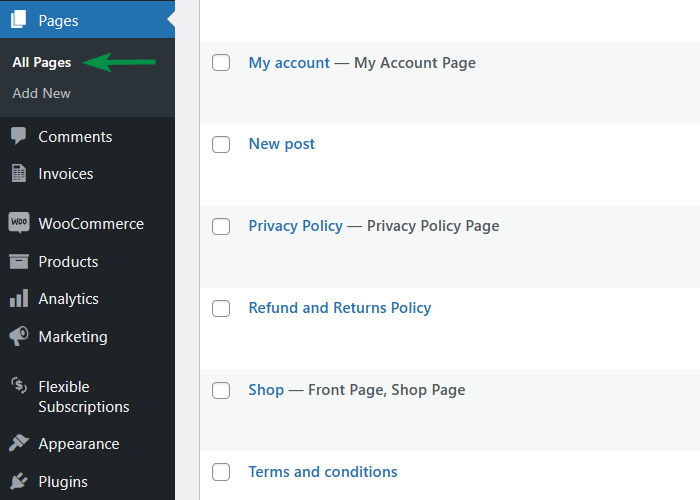Check the Privacy Policy page checkbox
Screen dimensions: 700x500
coord(221,226)
